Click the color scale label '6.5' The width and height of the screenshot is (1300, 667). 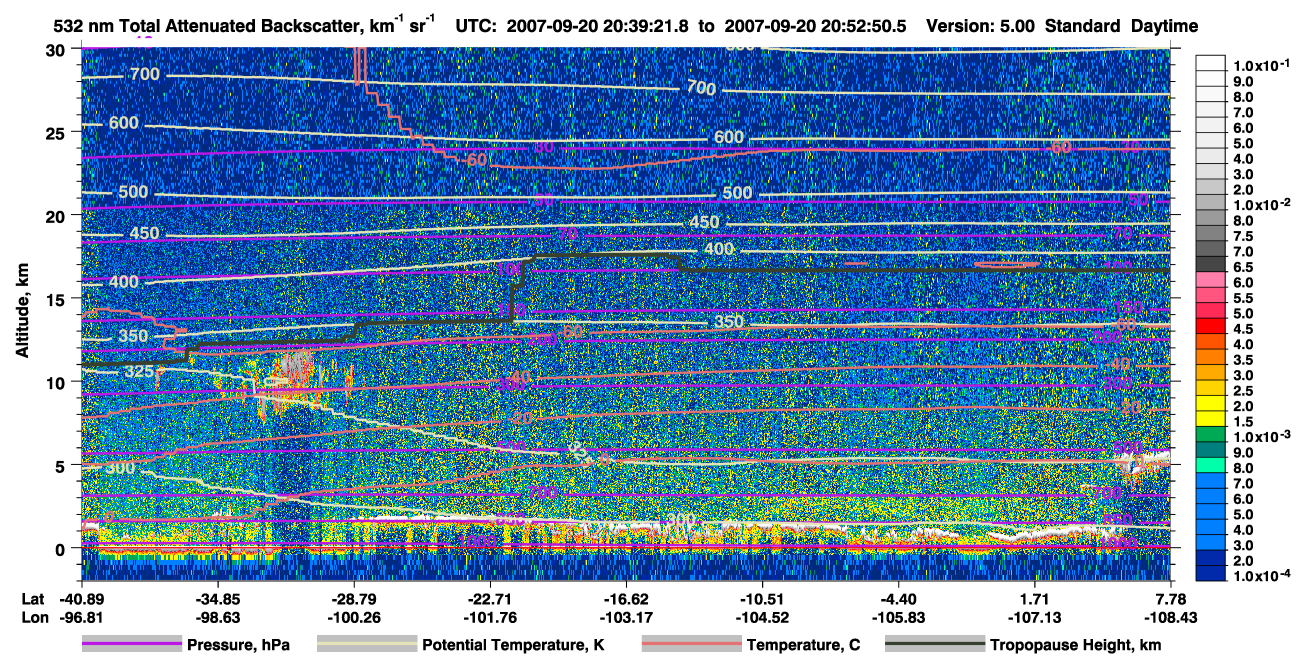(1244, 267)
